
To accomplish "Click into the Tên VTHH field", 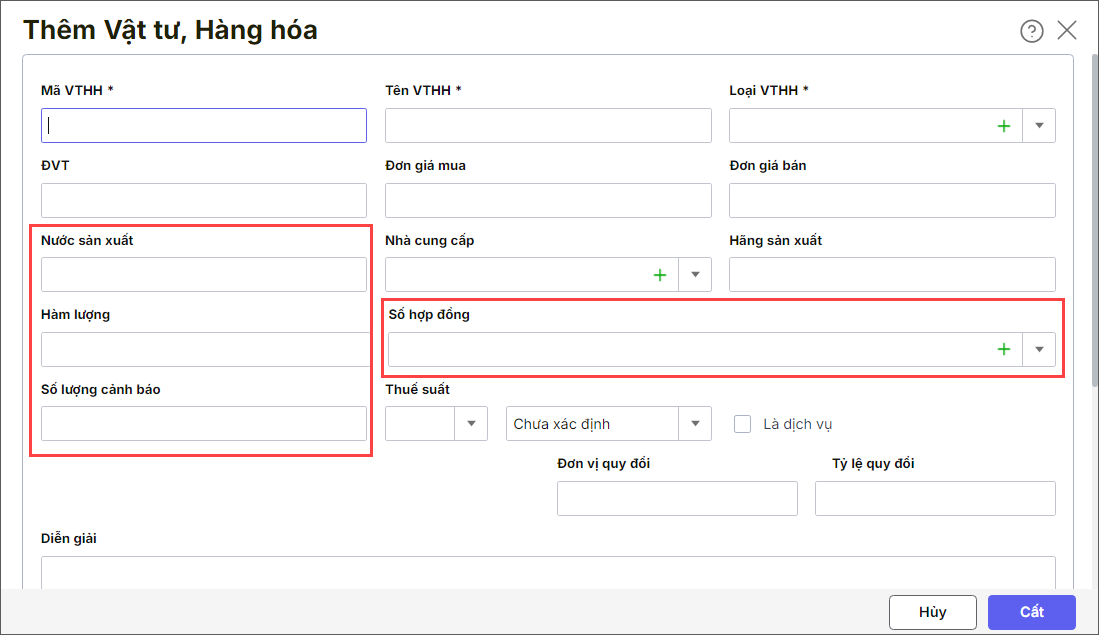I will [x=548, y=126].
